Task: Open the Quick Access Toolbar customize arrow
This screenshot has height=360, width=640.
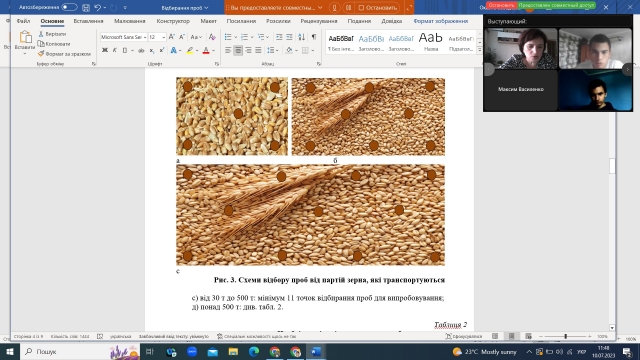Action: point(125,7)
